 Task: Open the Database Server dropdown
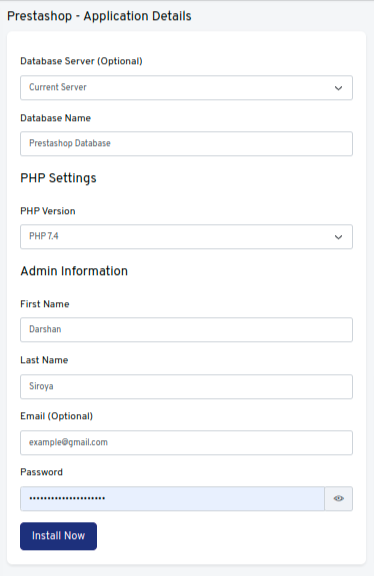186,88
